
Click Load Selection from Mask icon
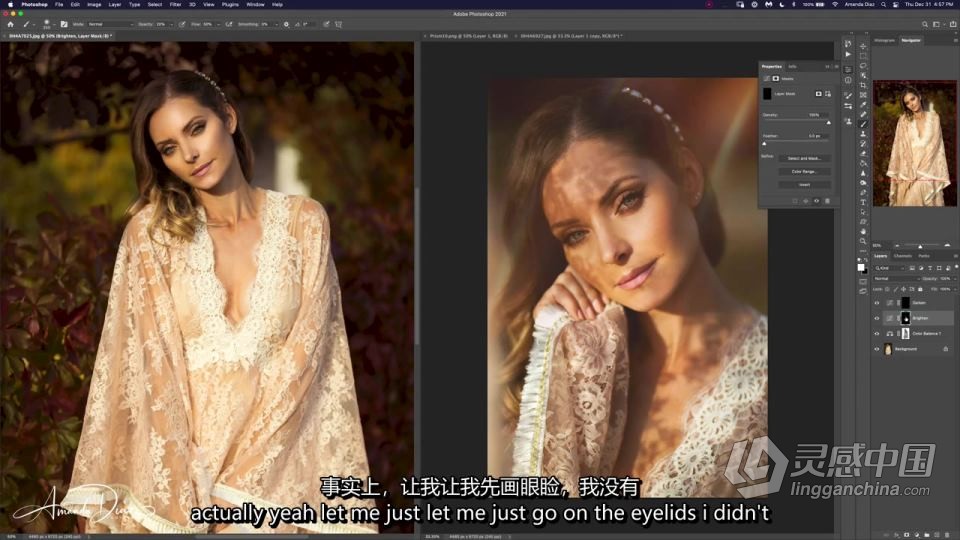point(795,201)
